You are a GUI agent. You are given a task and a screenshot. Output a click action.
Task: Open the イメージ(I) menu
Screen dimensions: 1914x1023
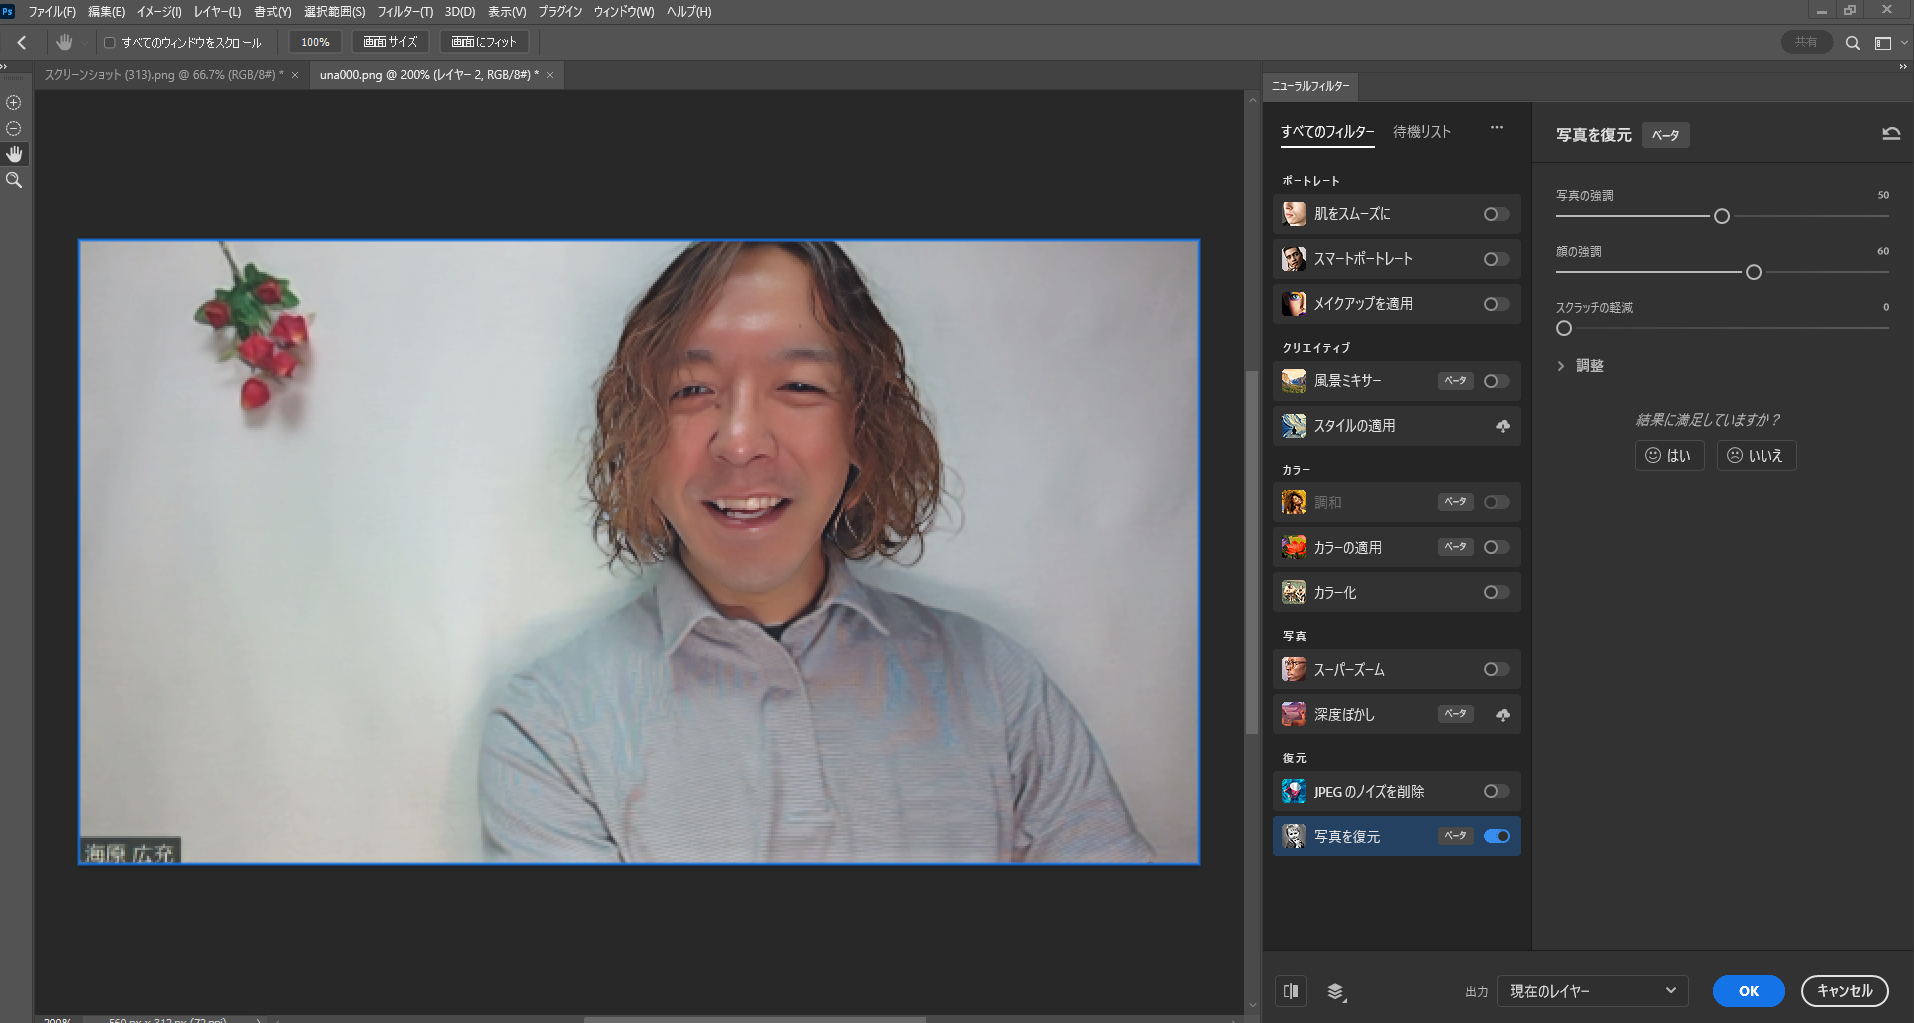coord(159,12)
